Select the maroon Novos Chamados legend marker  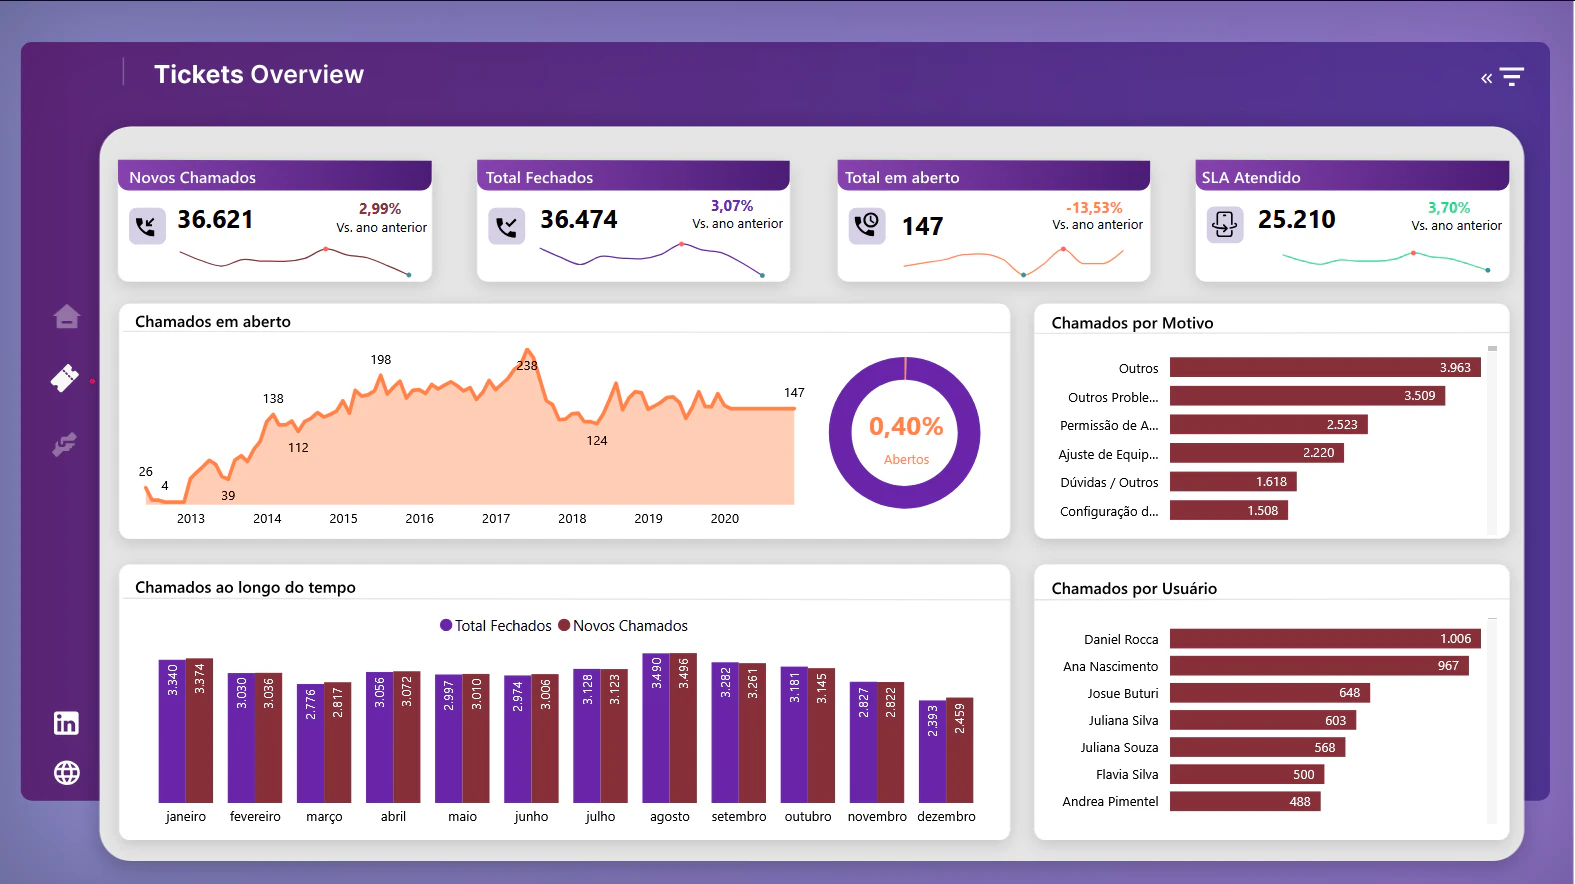tap(564, 625)
